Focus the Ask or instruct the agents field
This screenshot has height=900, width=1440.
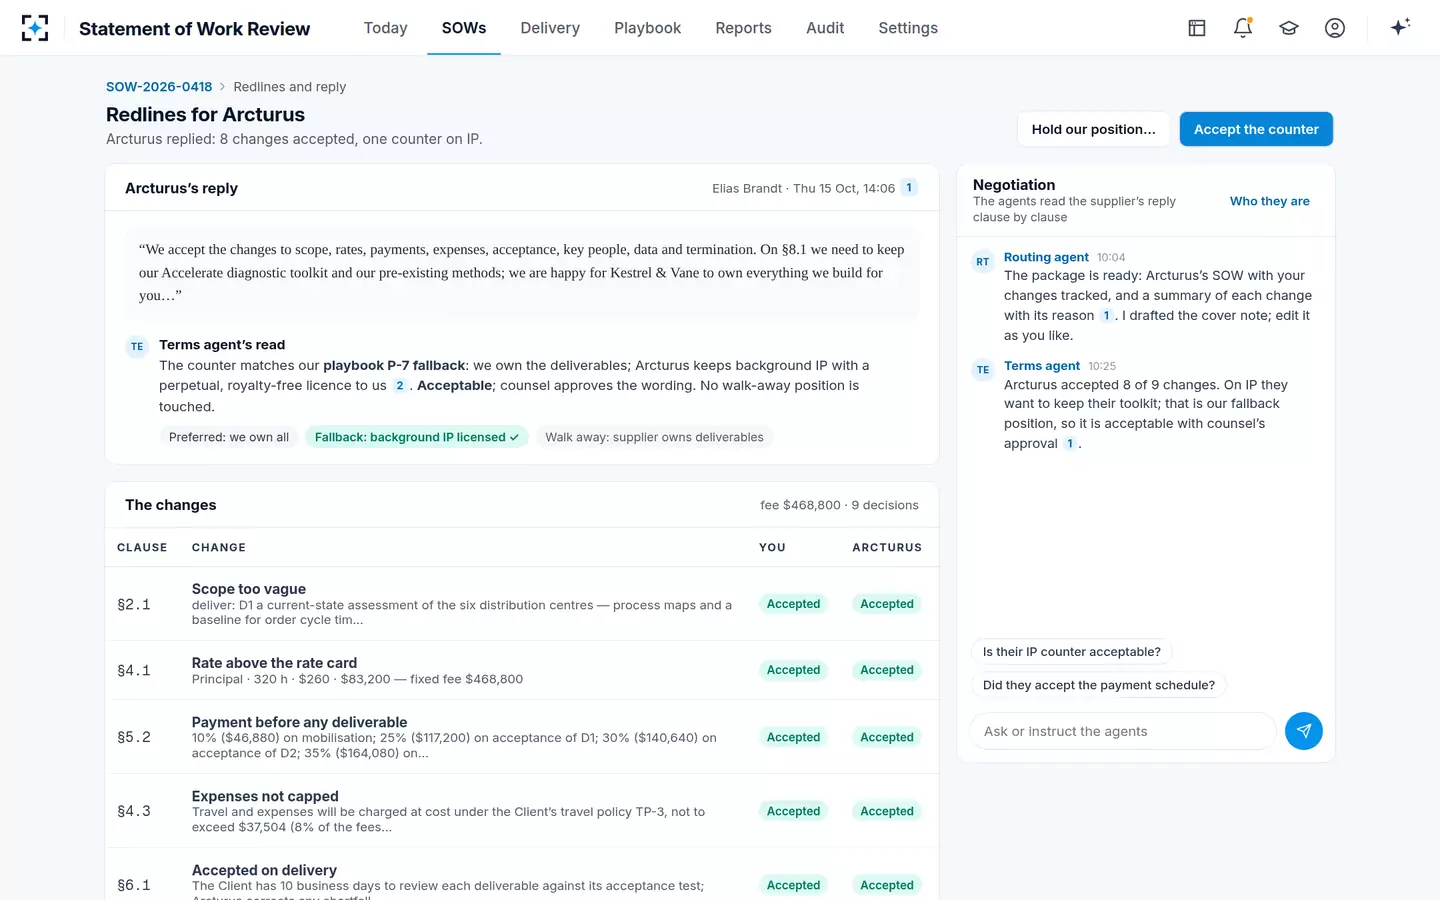(1123, 731)
